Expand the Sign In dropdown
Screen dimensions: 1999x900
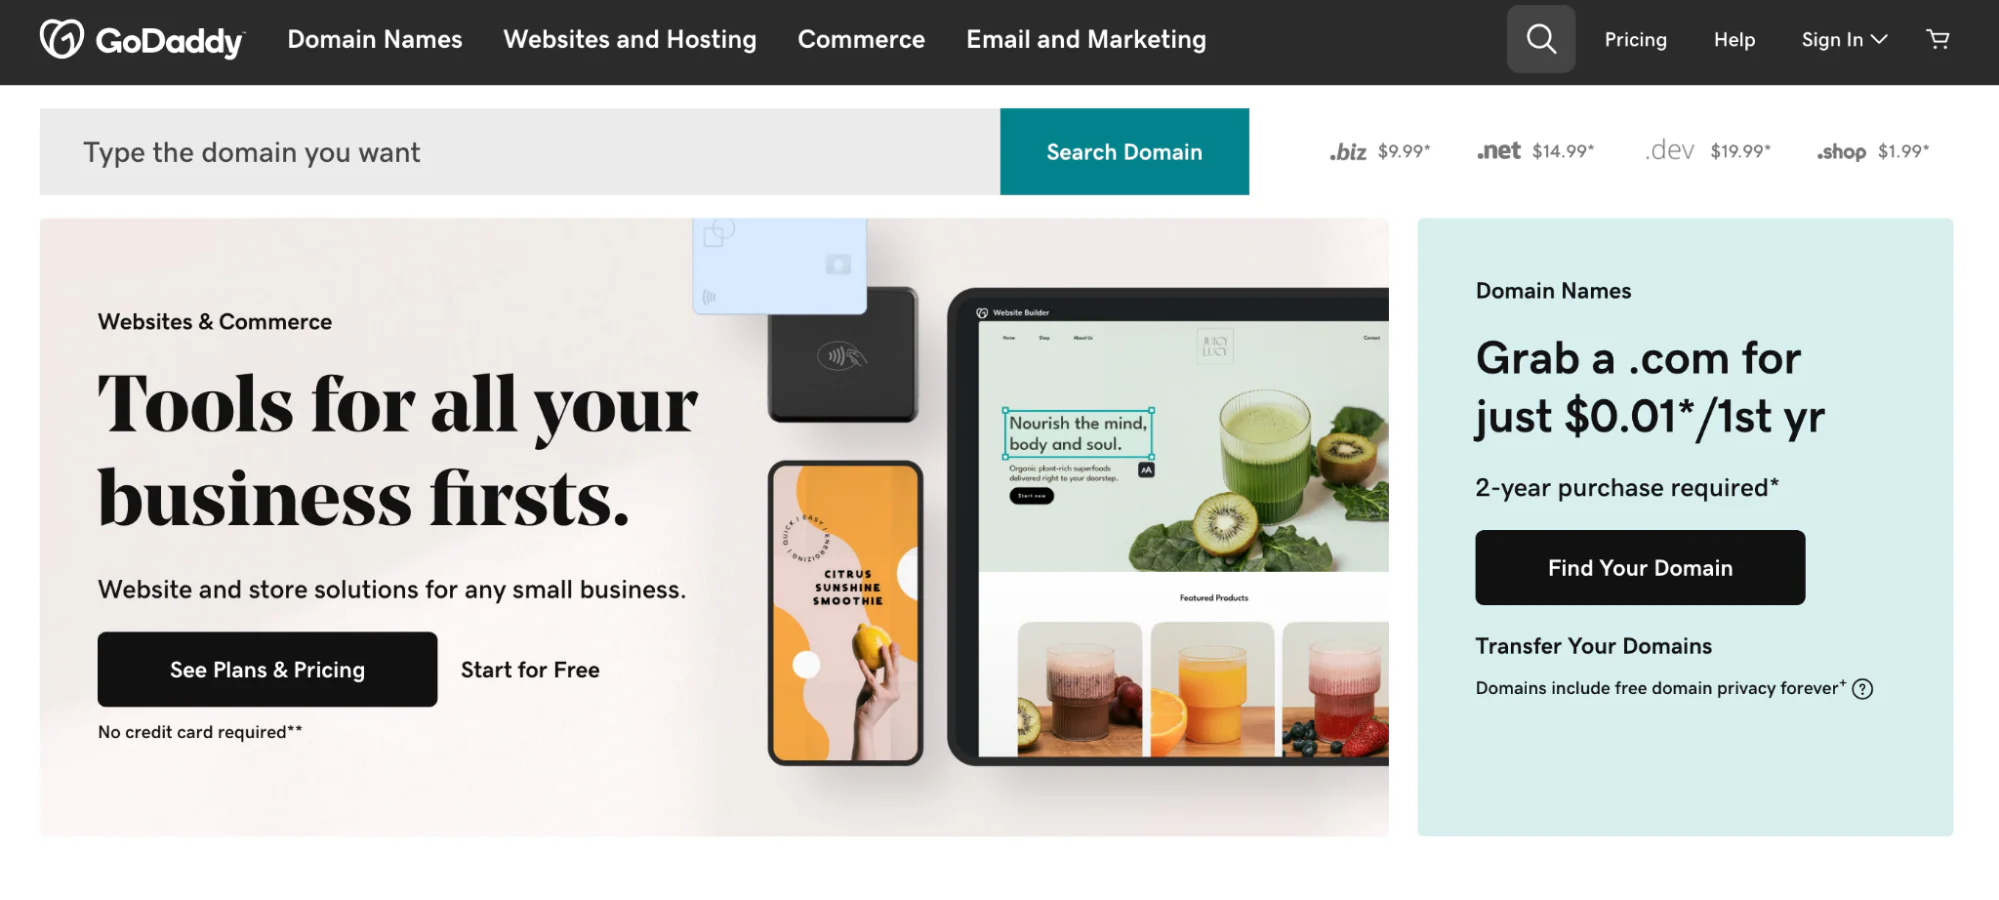pos(1844,40)
